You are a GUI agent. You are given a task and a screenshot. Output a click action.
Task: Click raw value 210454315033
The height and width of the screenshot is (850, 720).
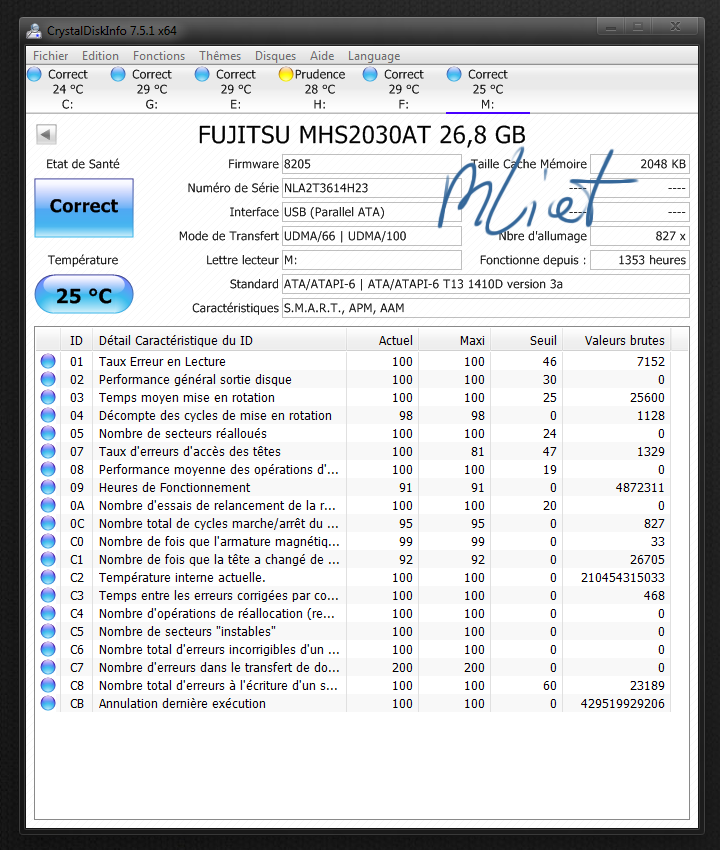(x=622, y=577)
